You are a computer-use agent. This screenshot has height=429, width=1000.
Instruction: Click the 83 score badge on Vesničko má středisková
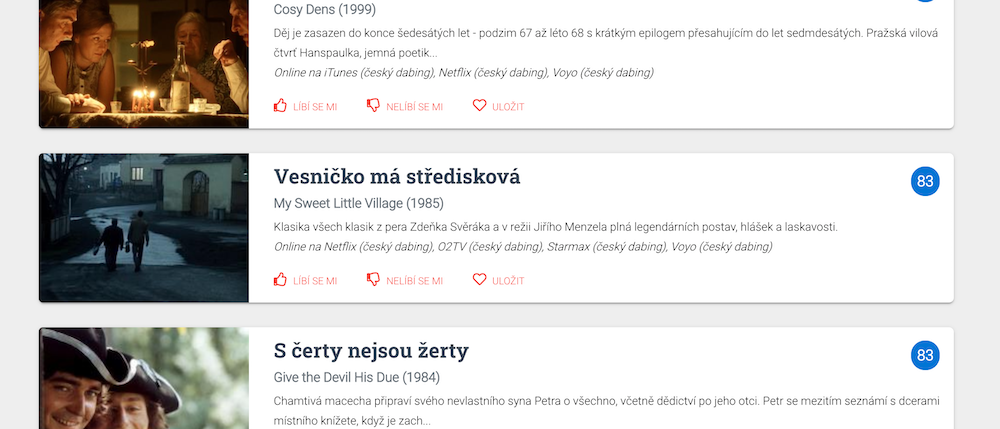925,182
